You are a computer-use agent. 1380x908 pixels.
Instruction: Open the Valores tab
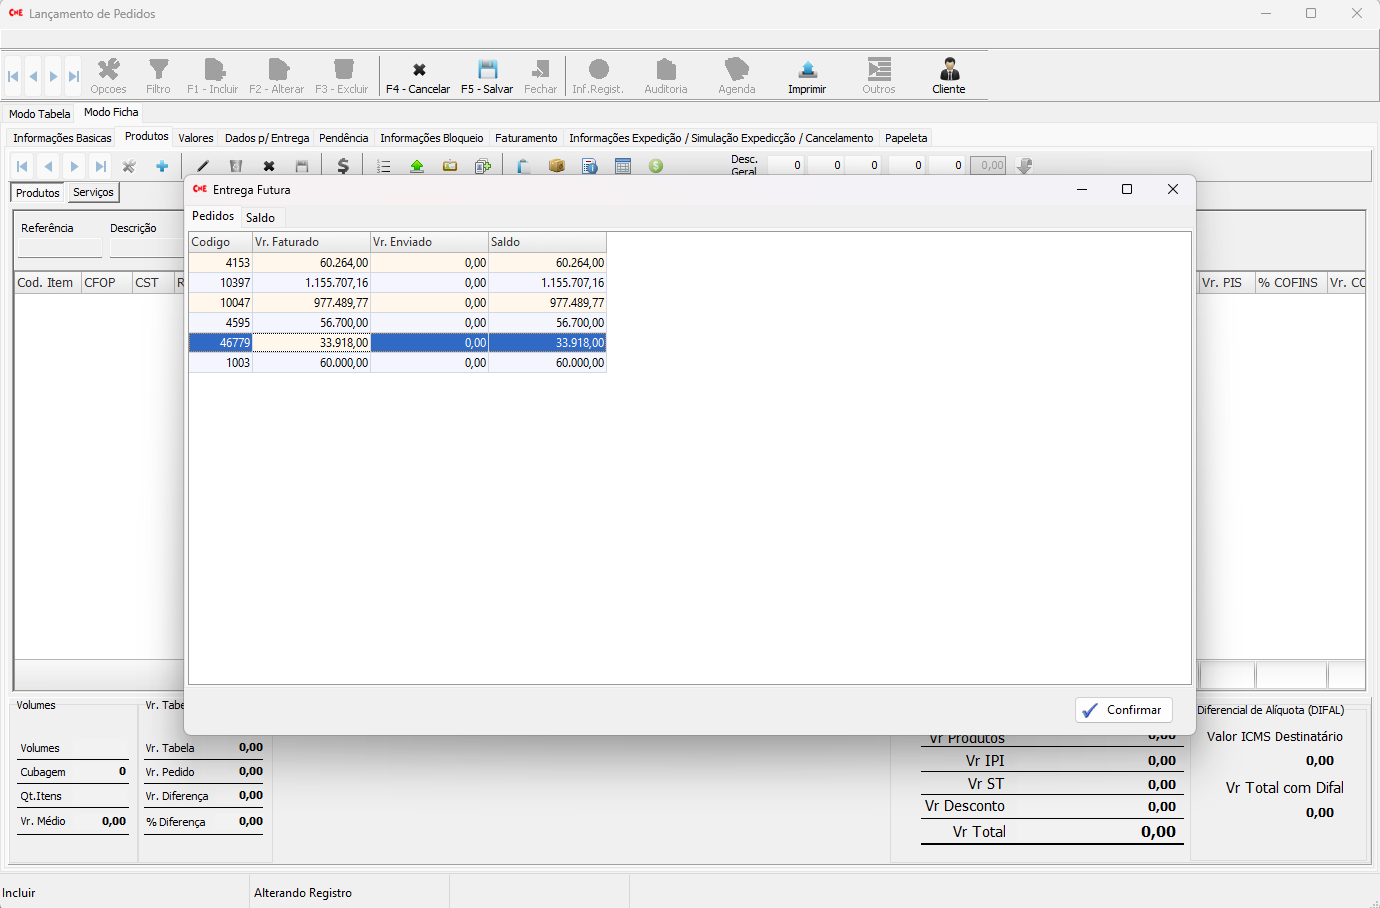196,138
